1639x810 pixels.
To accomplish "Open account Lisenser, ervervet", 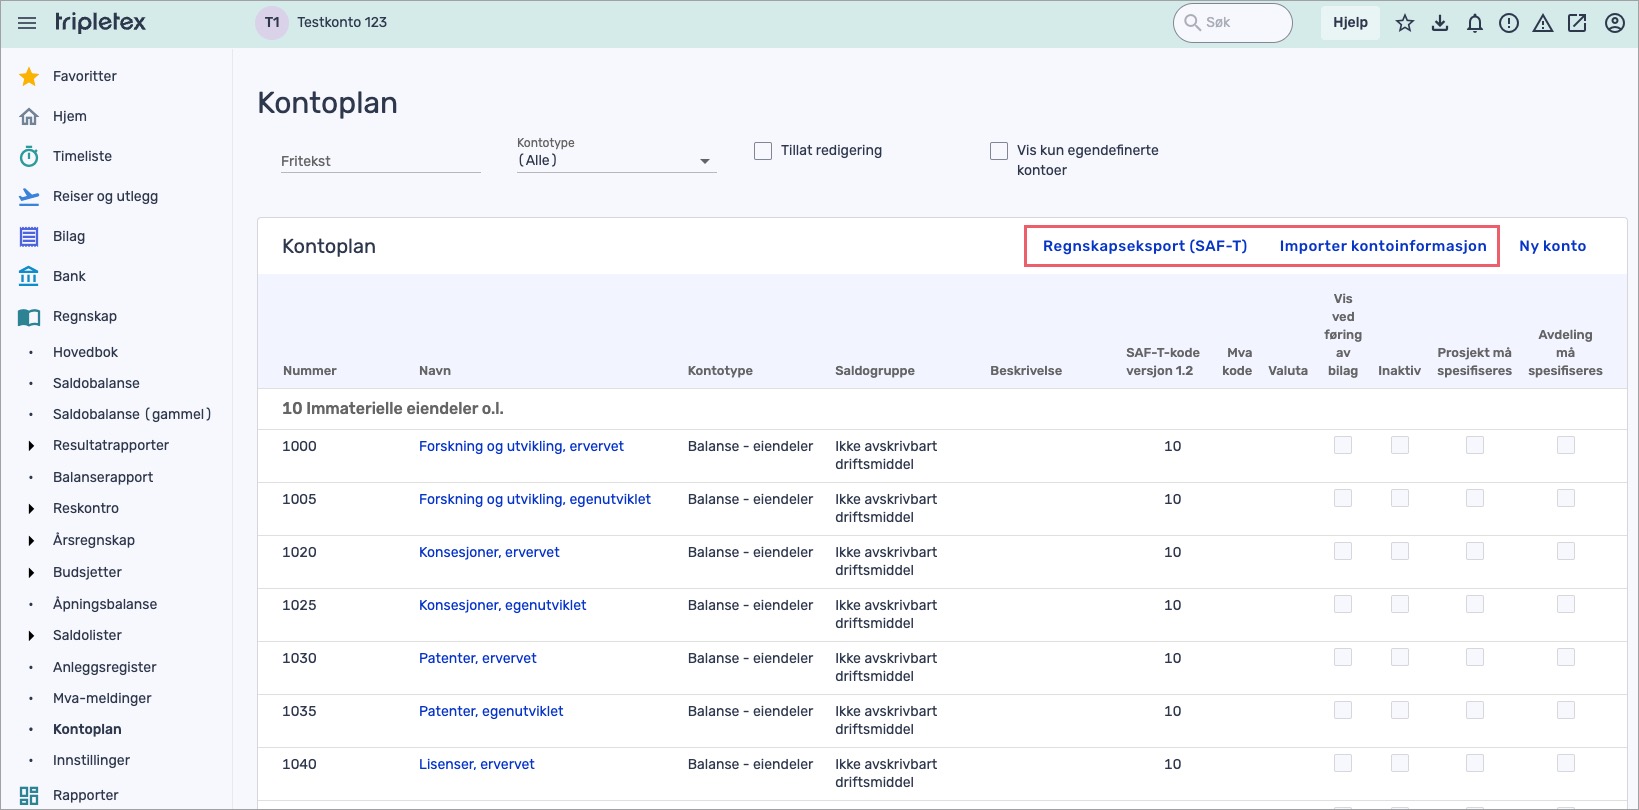I will coord(476,764).
